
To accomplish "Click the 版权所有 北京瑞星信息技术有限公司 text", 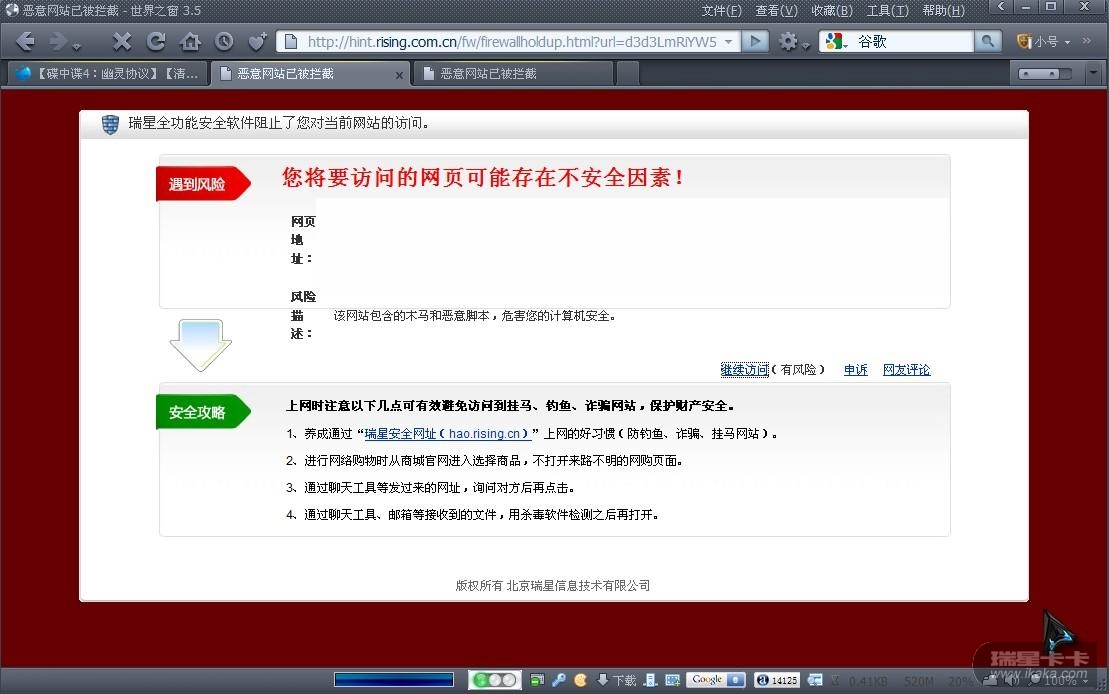I will (x=552, y=586).
